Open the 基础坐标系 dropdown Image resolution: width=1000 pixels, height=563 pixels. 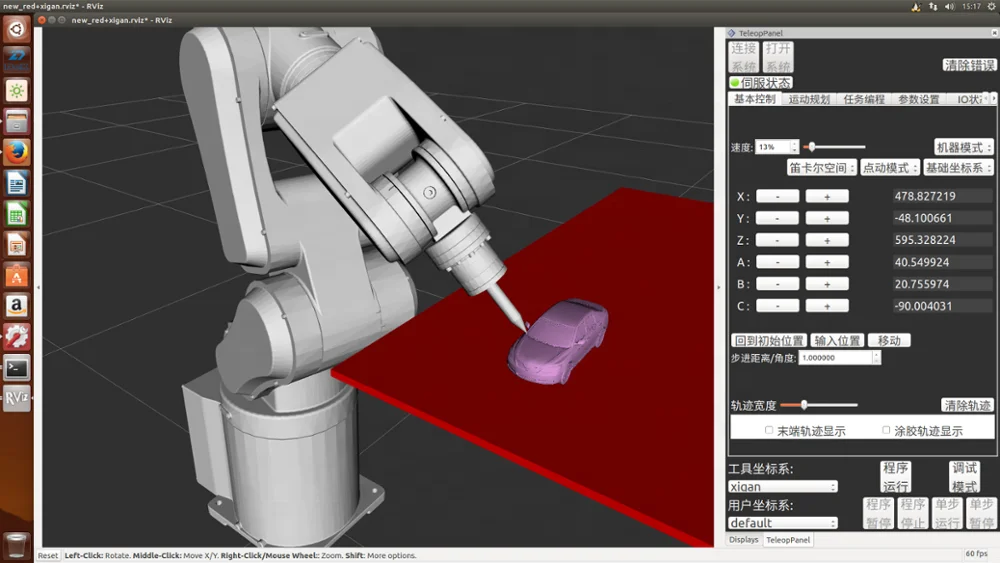coord(959,168)
